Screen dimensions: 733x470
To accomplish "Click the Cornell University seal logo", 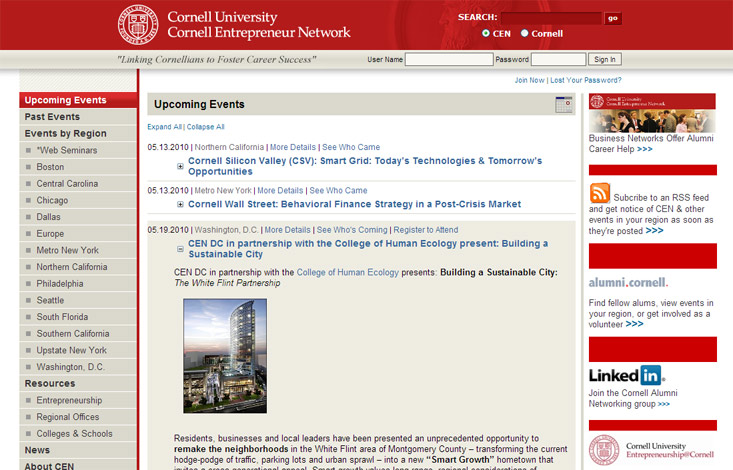I will click(x=138, y=25).
